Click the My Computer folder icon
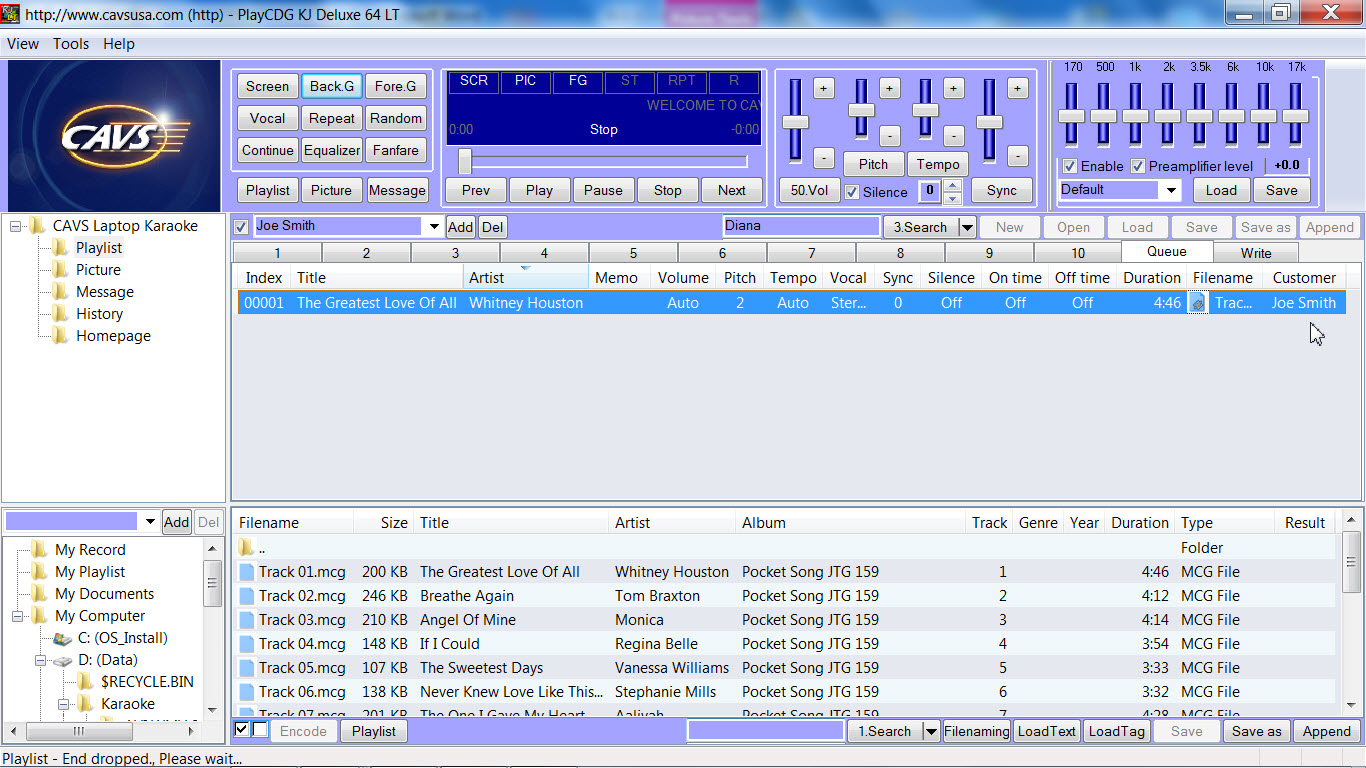This screenshot has height=768, width=1366. [39, 616]
